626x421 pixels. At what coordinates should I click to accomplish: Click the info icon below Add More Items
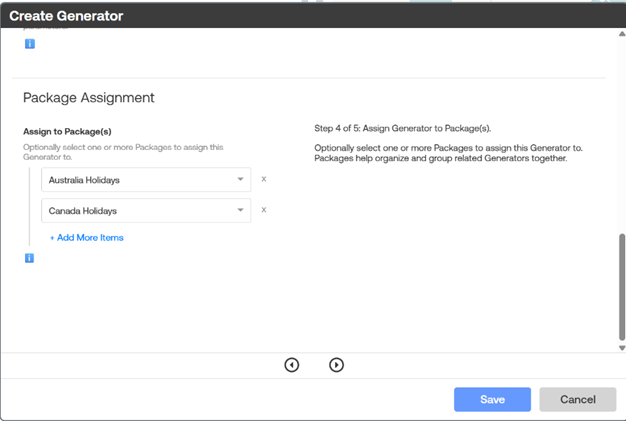tap(29, 258)
